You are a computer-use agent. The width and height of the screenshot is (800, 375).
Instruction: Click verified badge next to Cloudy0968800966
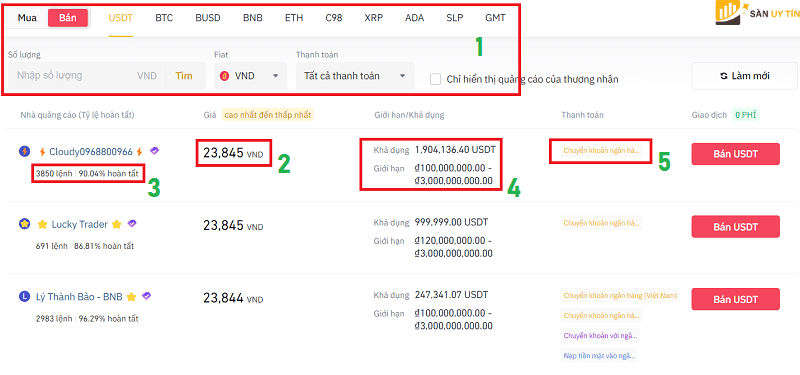(154, 151)
